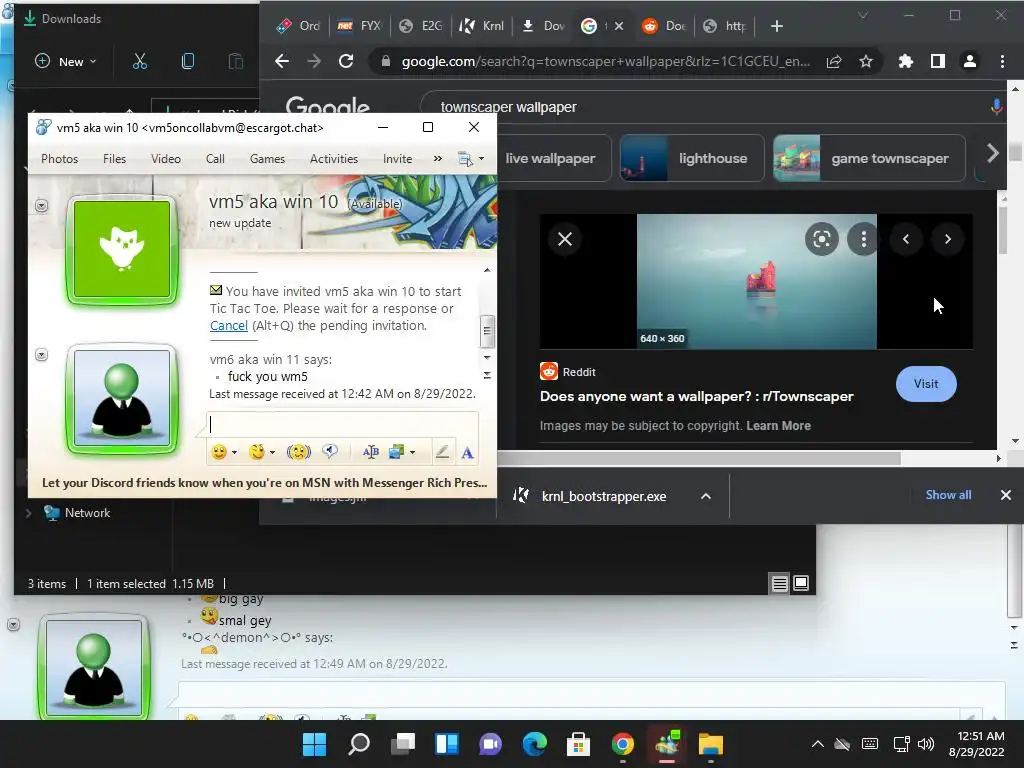Open Photos in Messenger toolbar
This screenshot has width=1024, height=768.
59,159
